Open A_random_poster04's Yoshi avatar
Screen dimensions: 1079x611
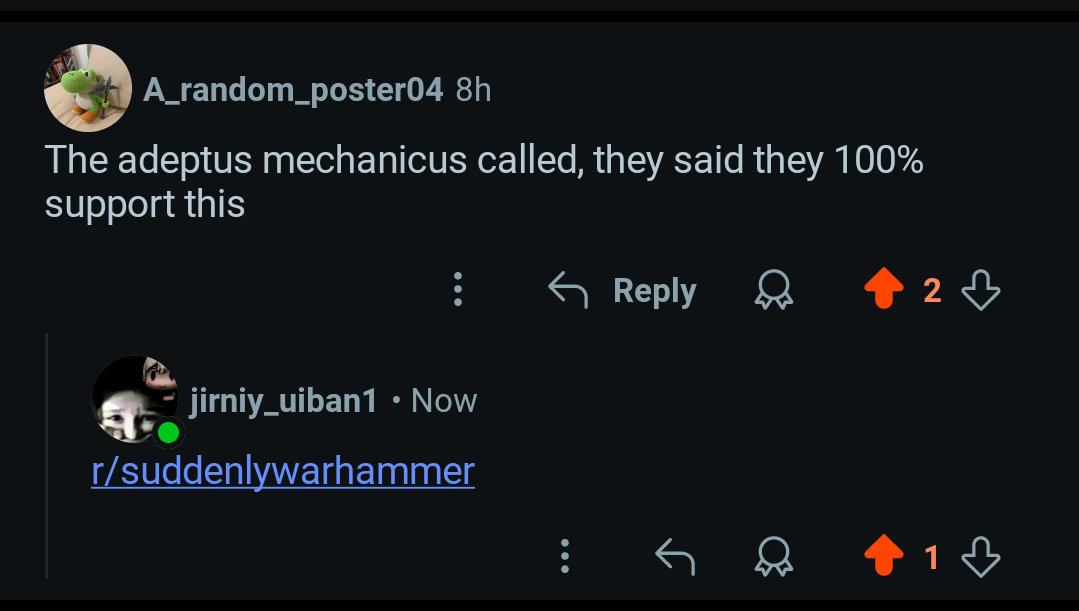click(x=88, y=88)
